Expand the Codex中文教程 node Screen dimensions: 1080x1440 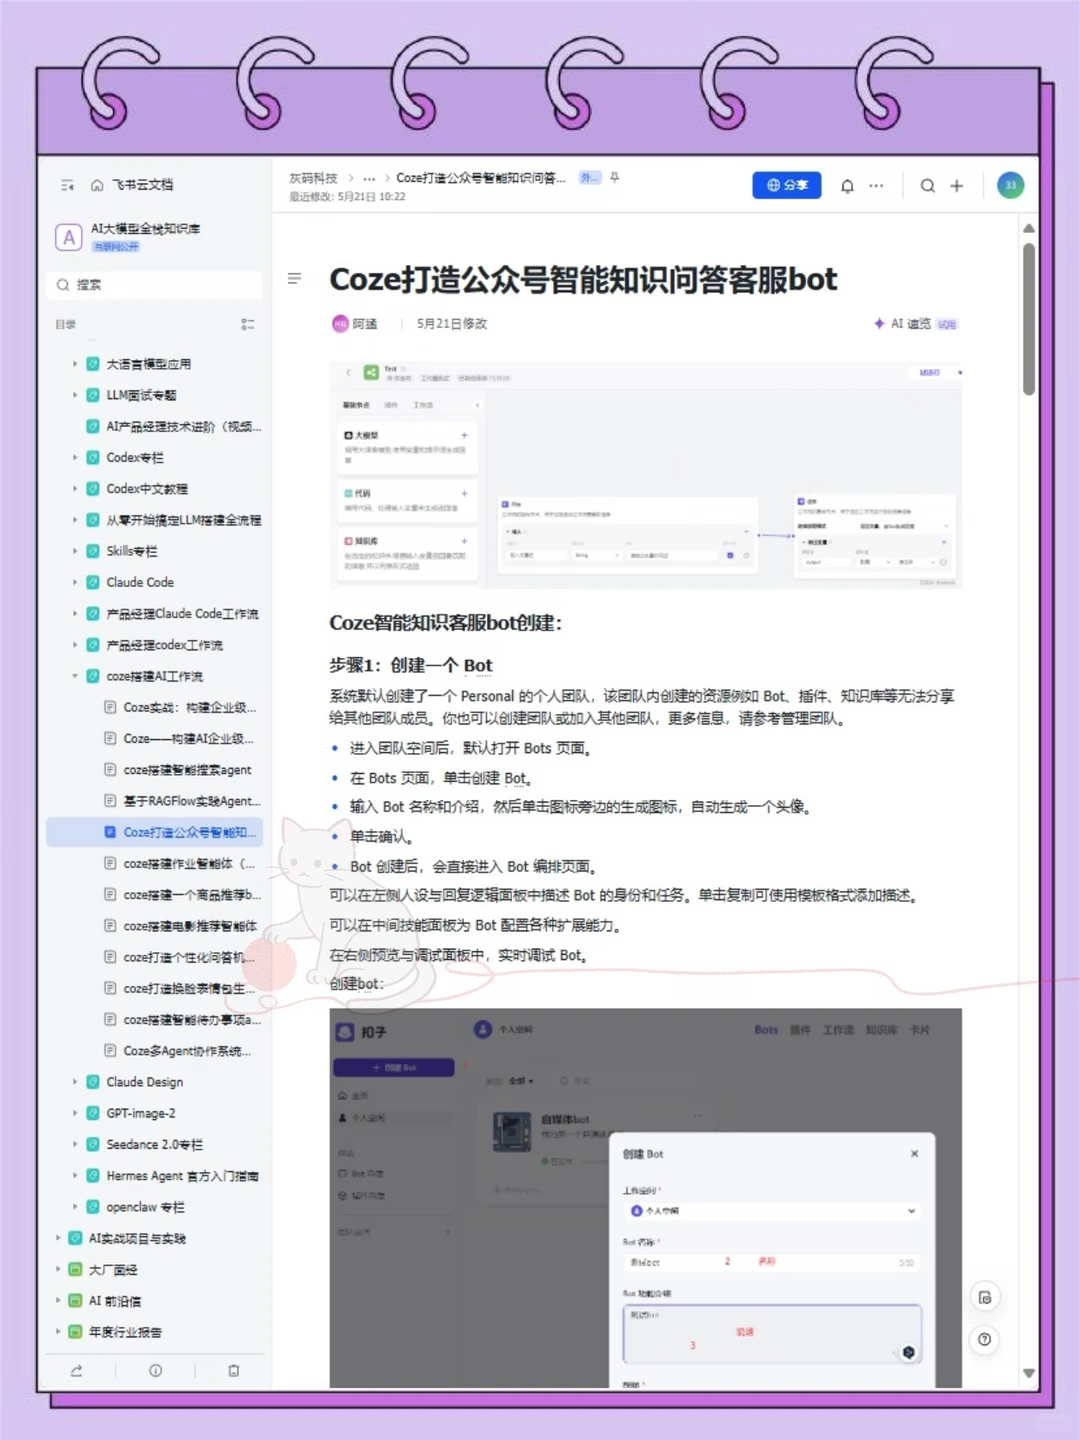[74, 488]
